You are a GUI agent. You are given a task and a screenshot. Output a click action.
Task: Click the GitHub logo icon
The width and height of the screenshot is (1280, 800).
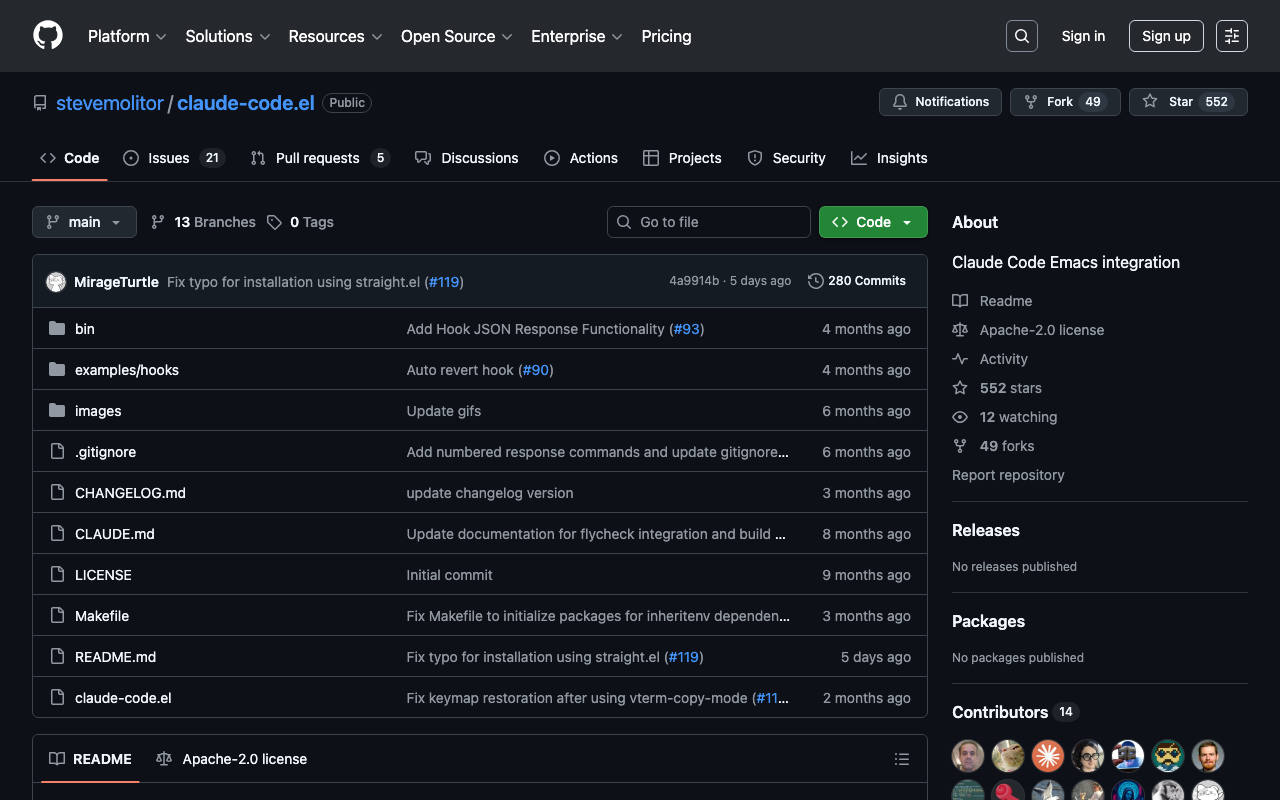tap(48, 36)
